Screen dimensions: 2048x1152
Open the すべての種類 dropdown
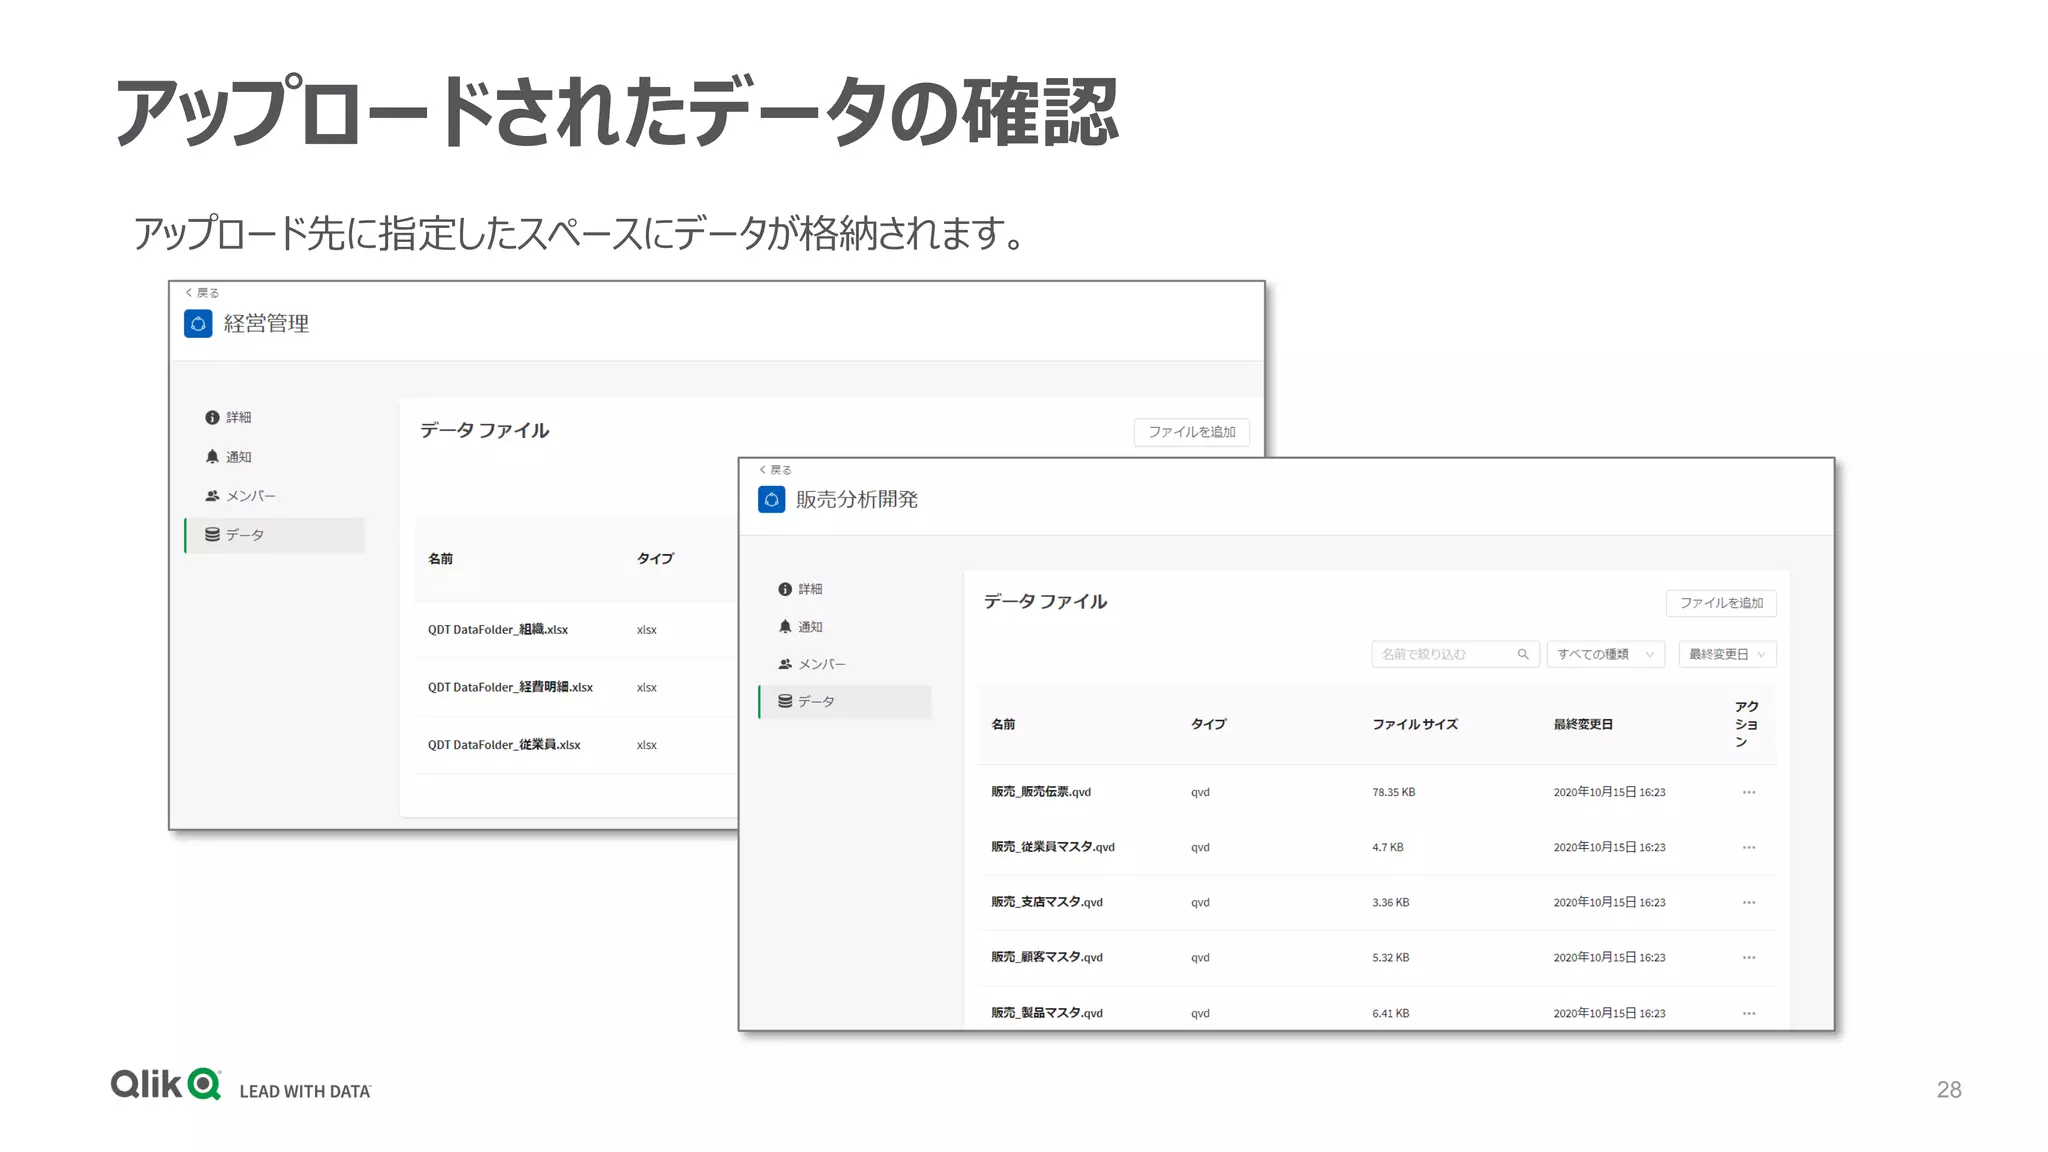[x=1605, y=654]
